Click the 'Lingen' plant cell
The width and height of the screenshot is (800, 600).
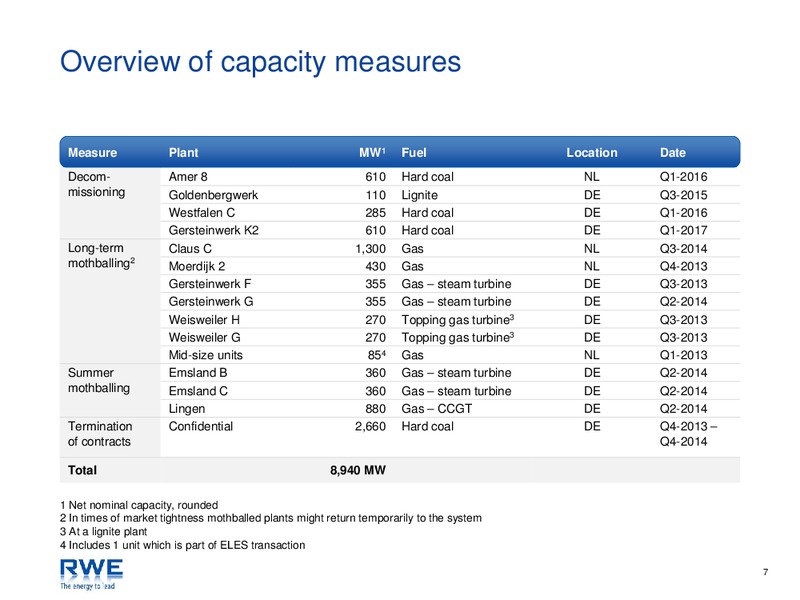point(187,409)
